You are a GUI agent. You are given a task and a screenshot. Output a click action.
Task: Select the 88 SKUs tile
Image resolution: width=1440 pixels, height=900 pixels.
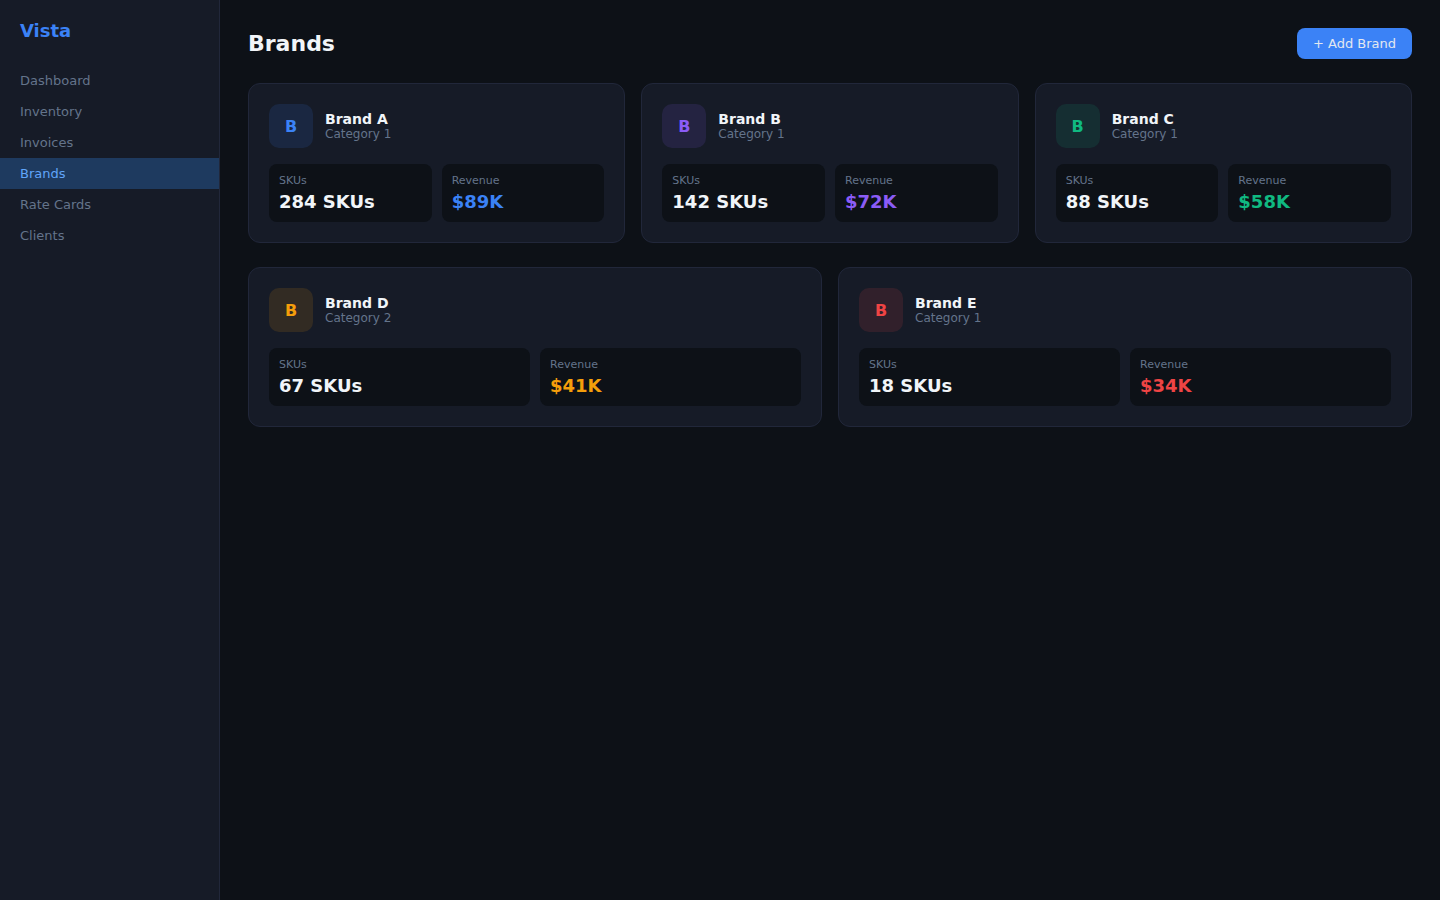[x=1136, y=193]
